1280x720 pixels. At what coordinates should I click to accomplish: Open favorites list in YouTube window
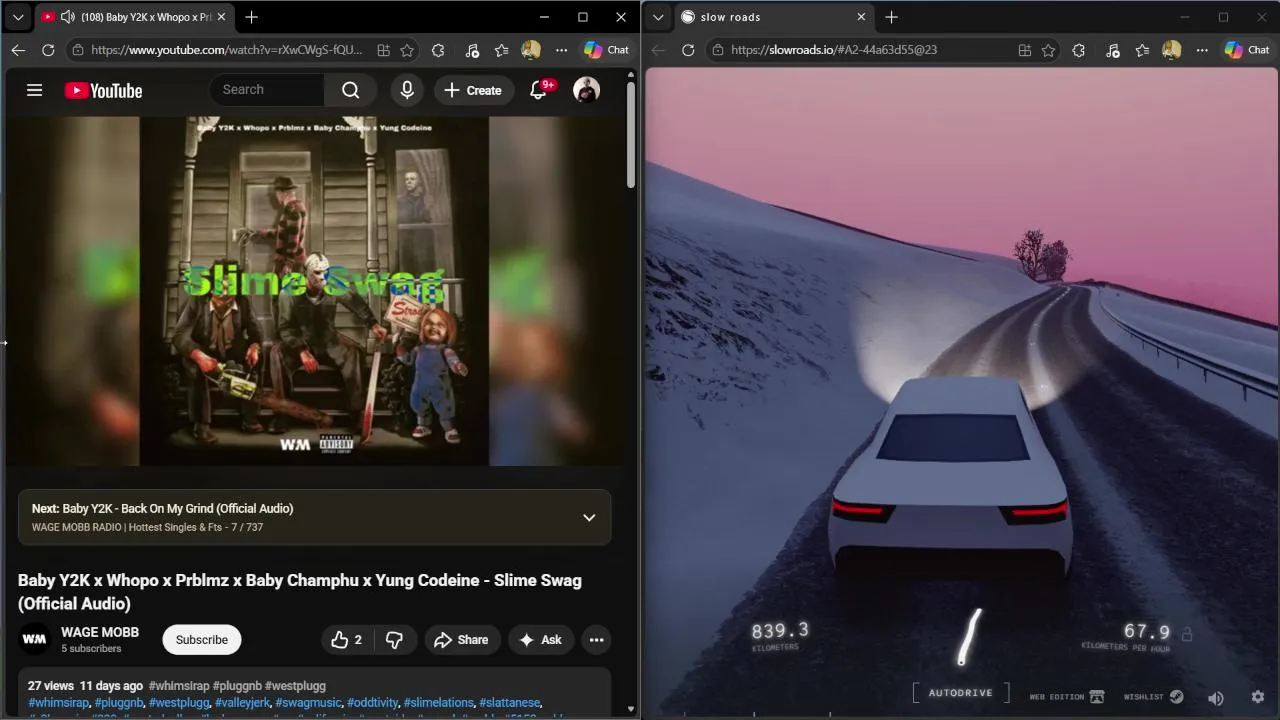pos(502,50)
